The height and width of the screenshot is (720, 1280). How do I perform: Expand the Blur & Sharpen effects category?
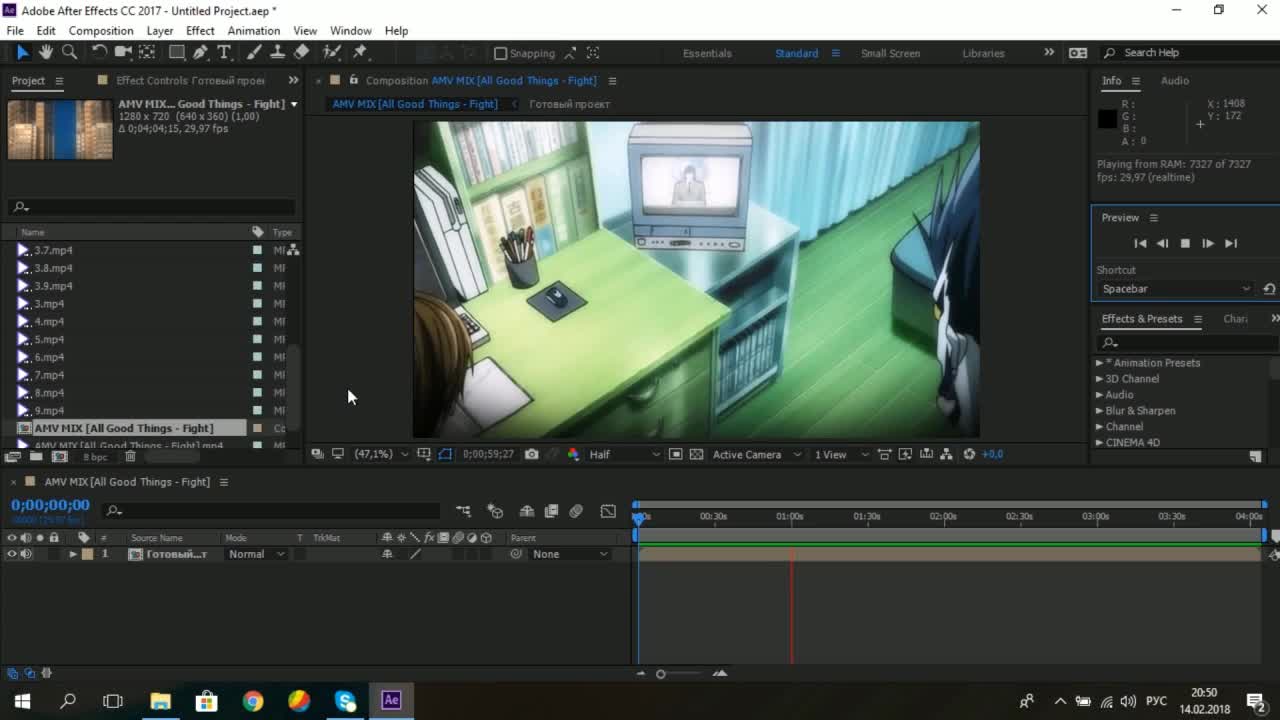1100,411
